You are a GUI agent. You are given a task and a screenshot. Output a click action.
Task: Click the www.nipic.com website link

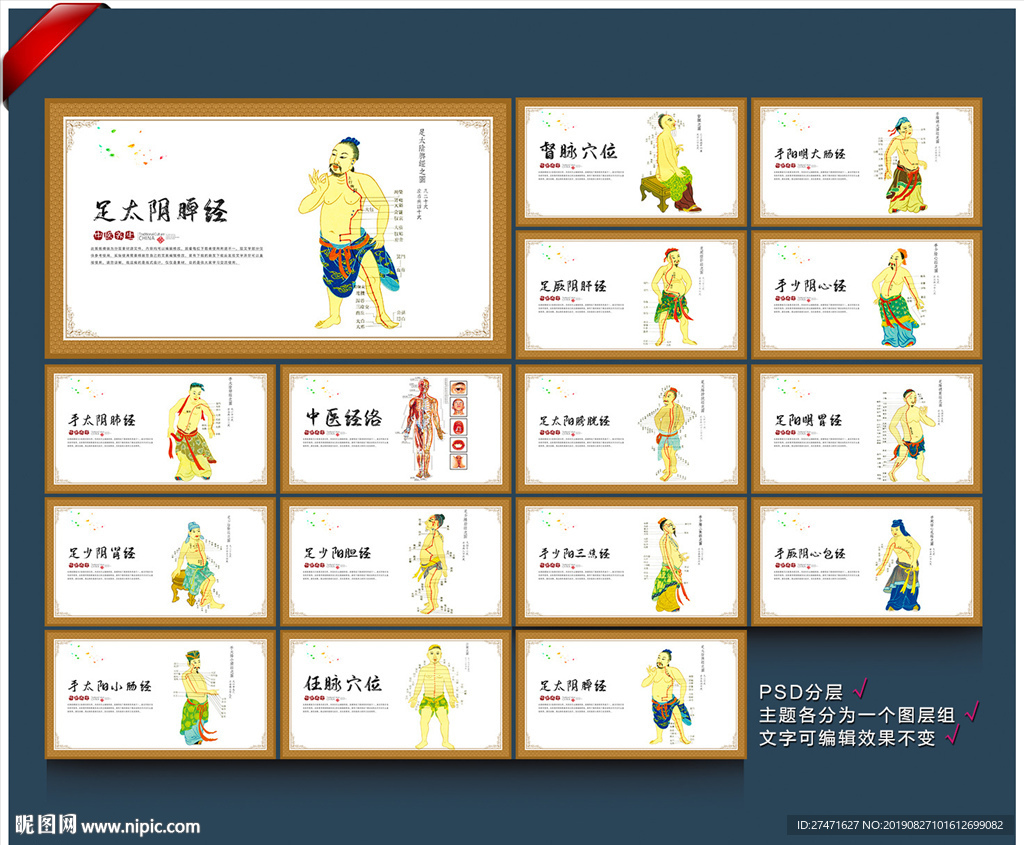point(140,827)
